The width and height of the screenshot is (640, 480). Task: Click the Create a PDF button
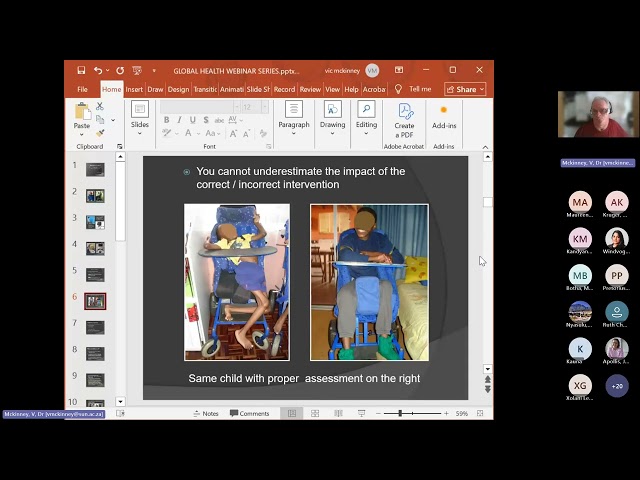(x=404, y=120)
